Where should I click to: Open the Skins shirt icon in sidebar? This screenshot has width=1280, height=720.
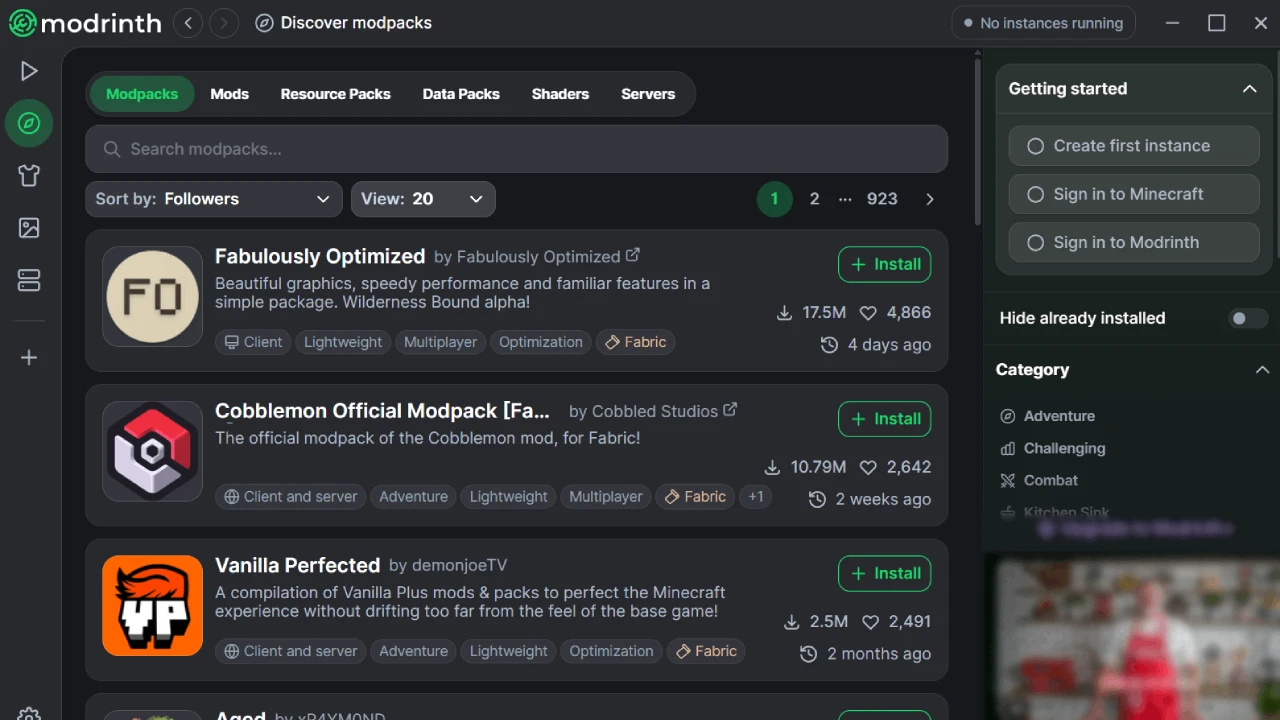point(29,176)
